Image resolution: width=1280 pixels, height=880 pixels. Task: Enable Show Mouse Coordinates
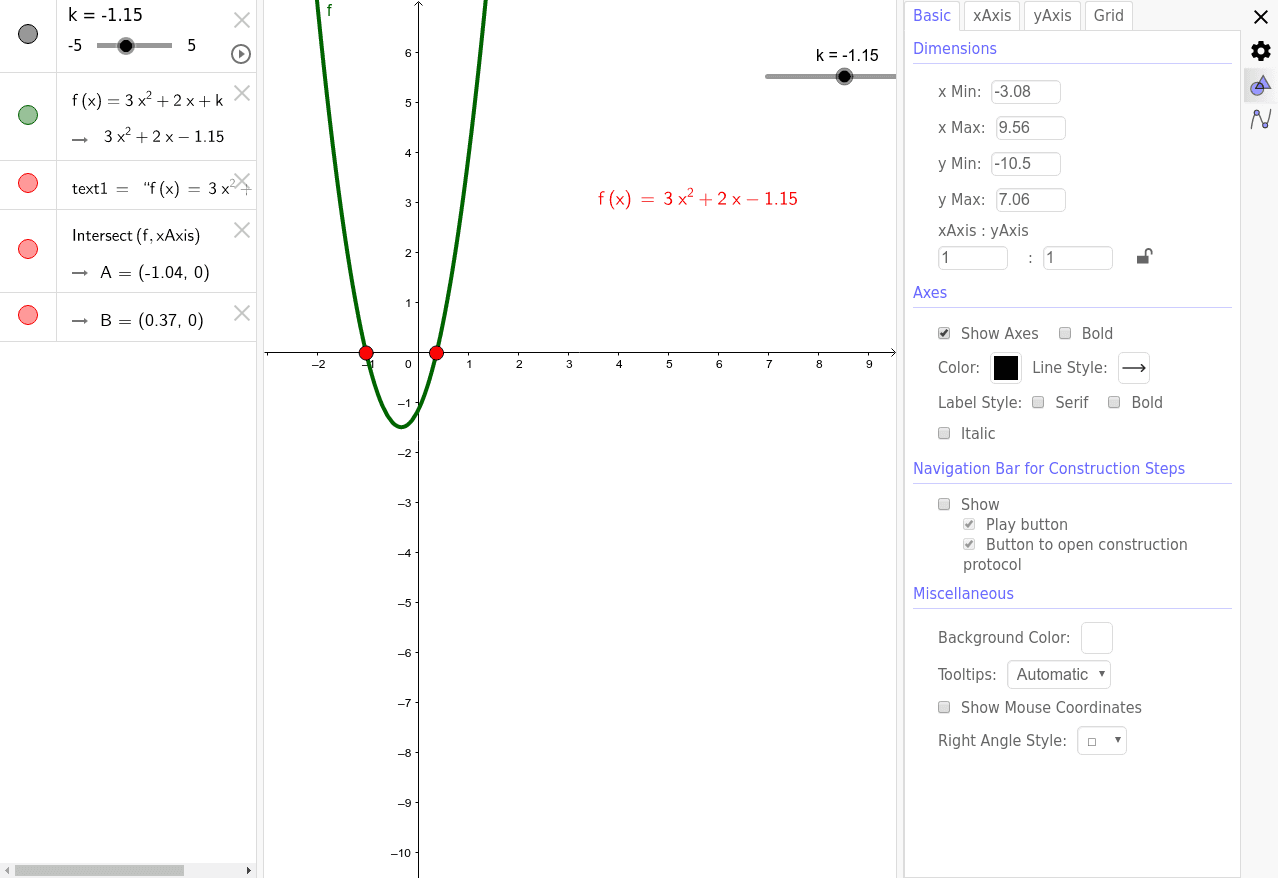point(944,707)
